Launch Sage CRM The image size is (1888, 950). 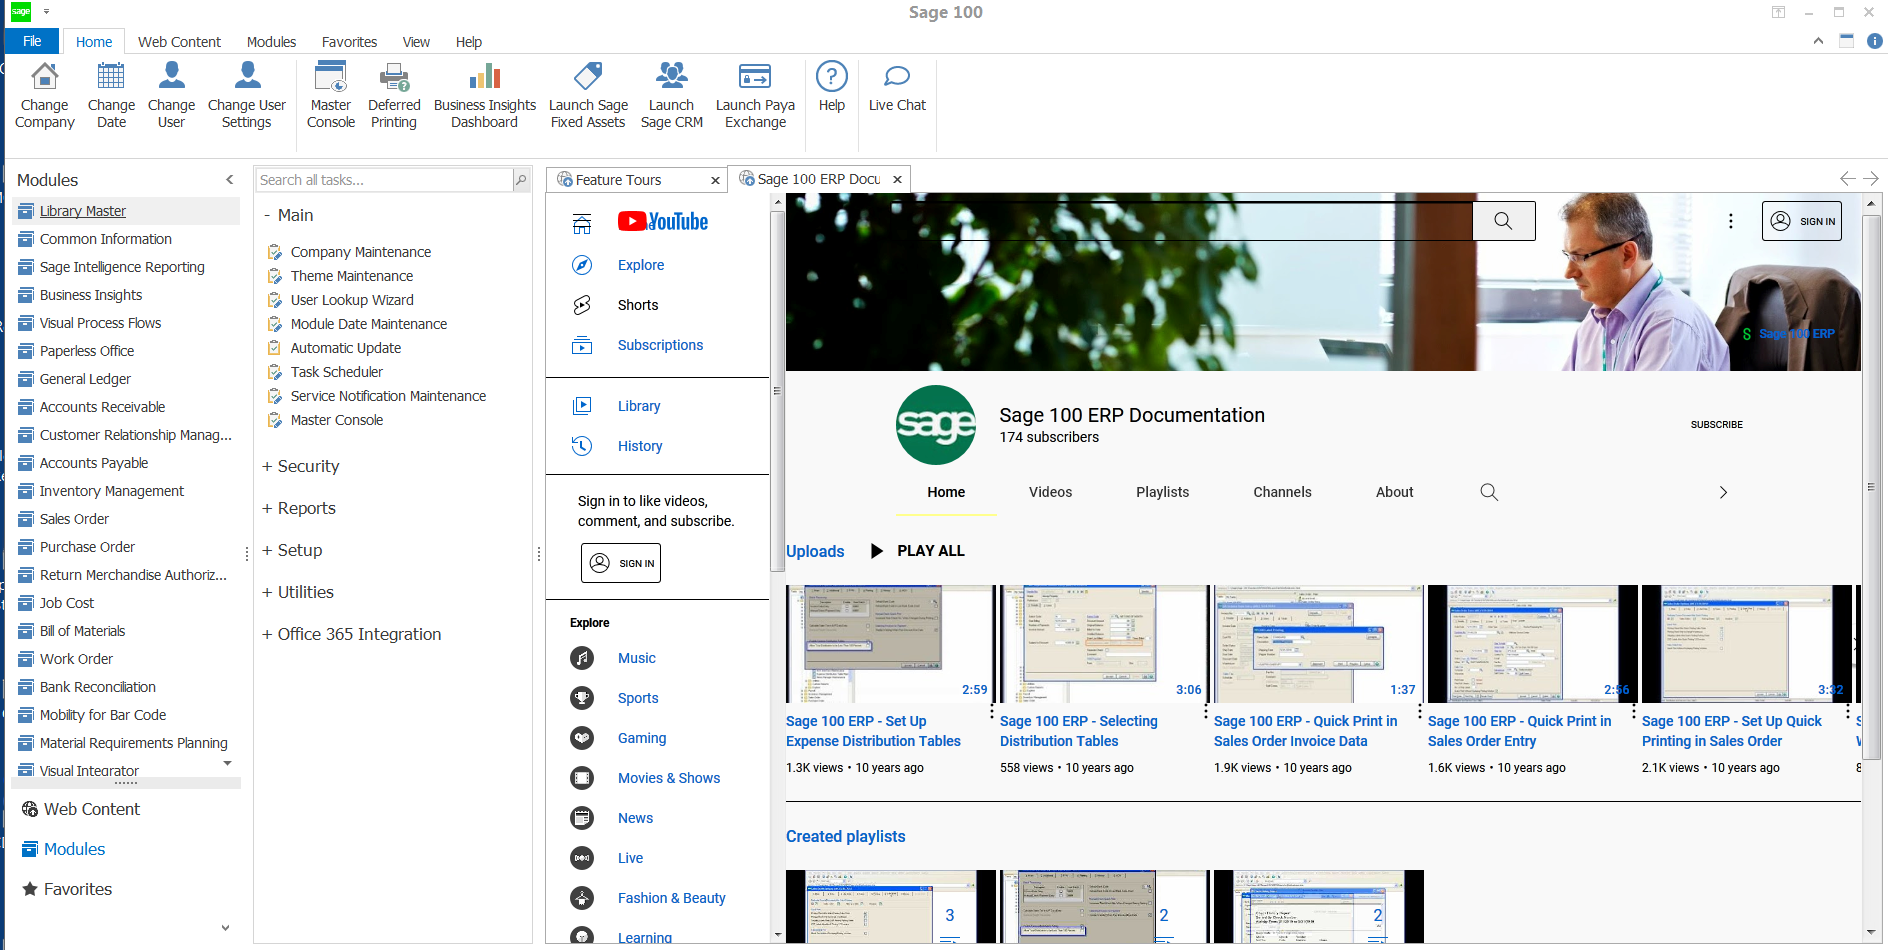[x=671, y=96]
